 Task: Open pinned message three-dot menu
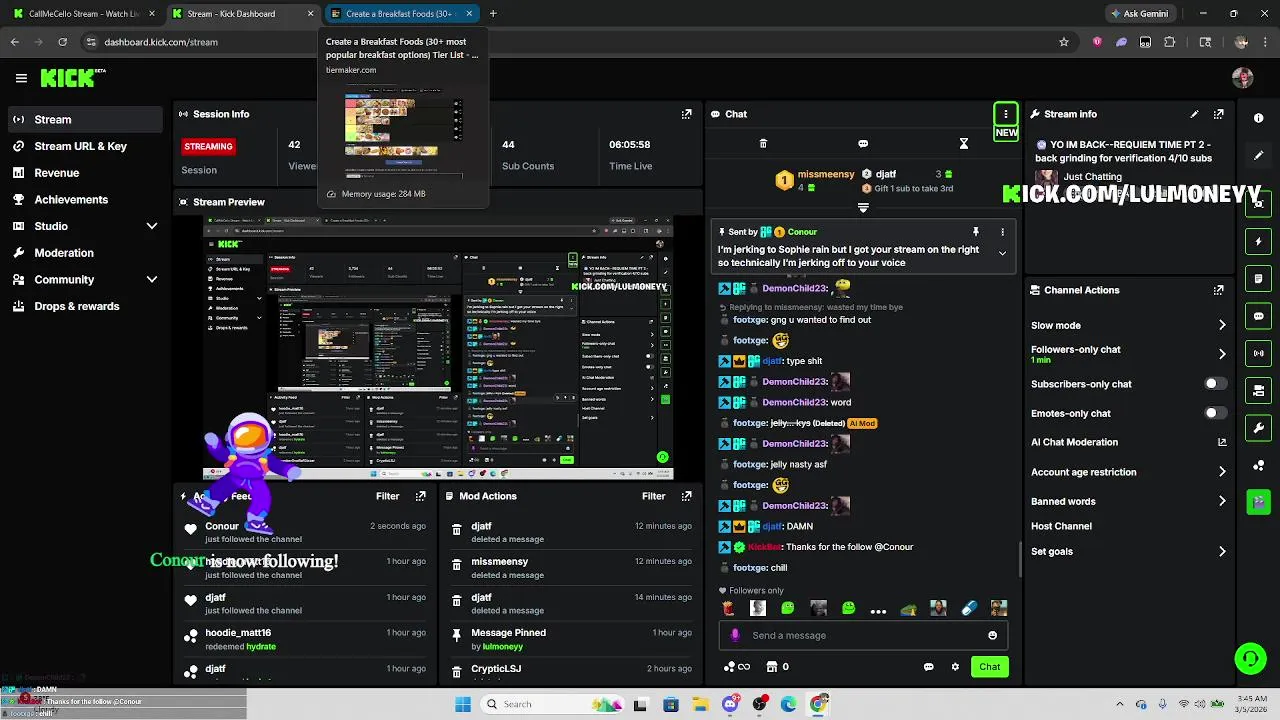tap(1002, 232)
